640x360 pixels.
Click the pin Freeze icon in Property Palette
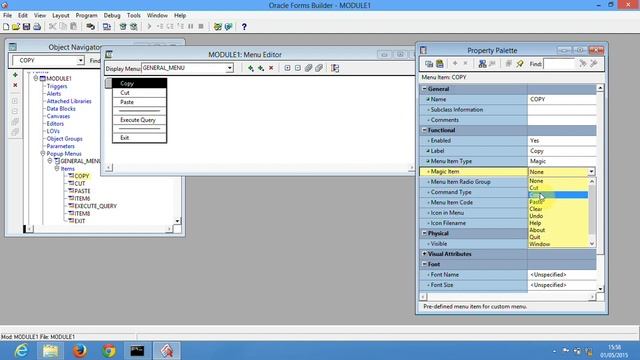coord(520,64)
